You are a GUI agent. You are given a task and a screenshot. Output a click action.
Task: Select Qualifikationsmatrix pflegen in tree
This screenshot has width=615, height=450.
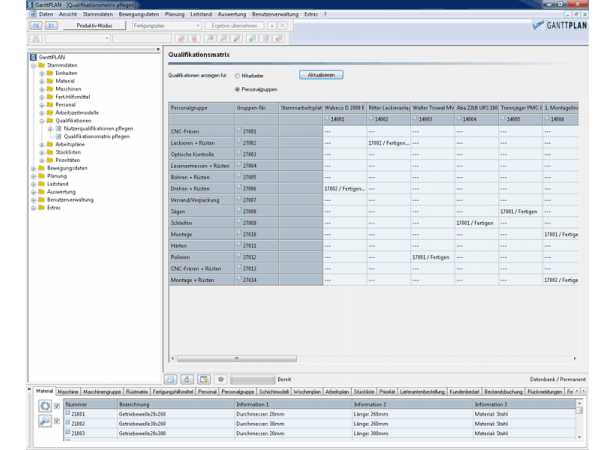(x=96, y=137)
